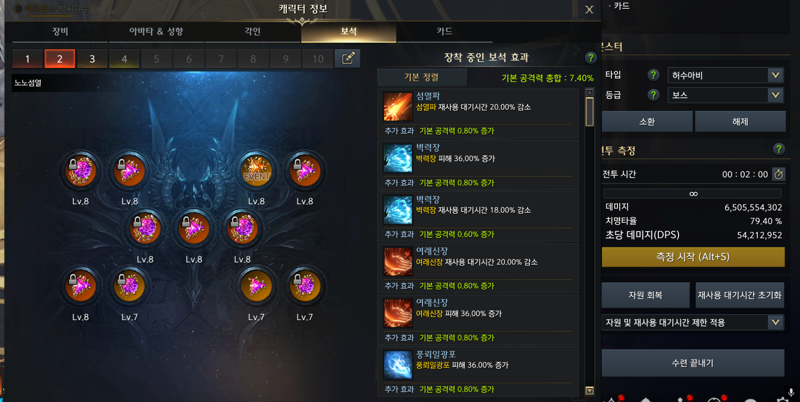Switch to gem preset 3
Screen dimensions: 800x402
tap(92, 59)
